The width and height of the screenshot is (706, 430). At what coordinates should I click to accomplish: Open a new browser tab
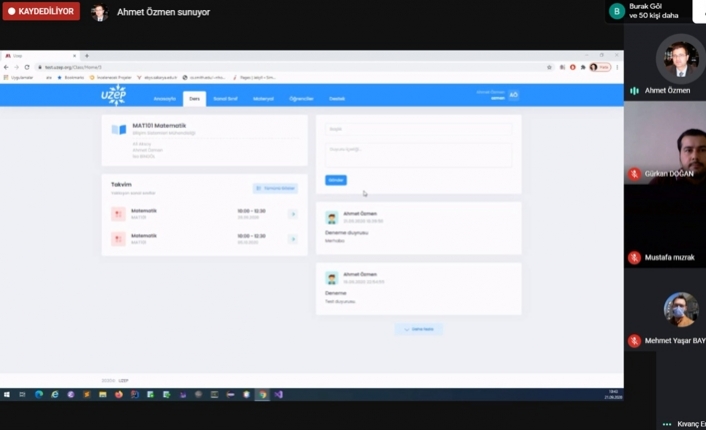(x=87, y=56)
